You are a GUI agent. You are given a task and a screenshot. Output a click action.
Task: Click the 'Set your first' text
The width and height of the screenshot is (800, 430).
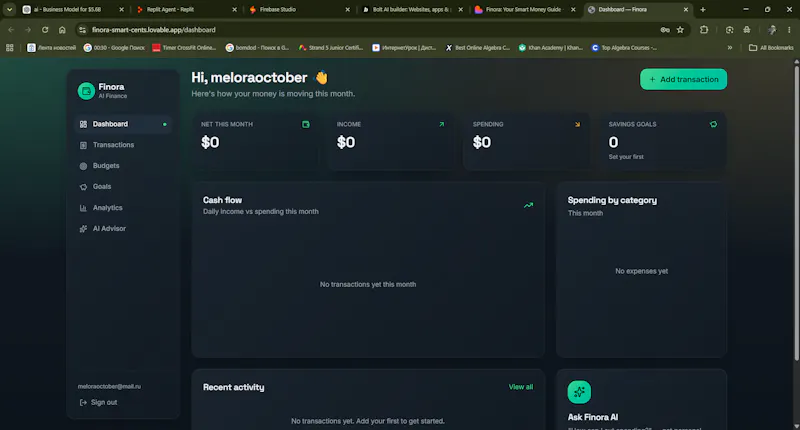pyautogui.click(x=626, y=157)
